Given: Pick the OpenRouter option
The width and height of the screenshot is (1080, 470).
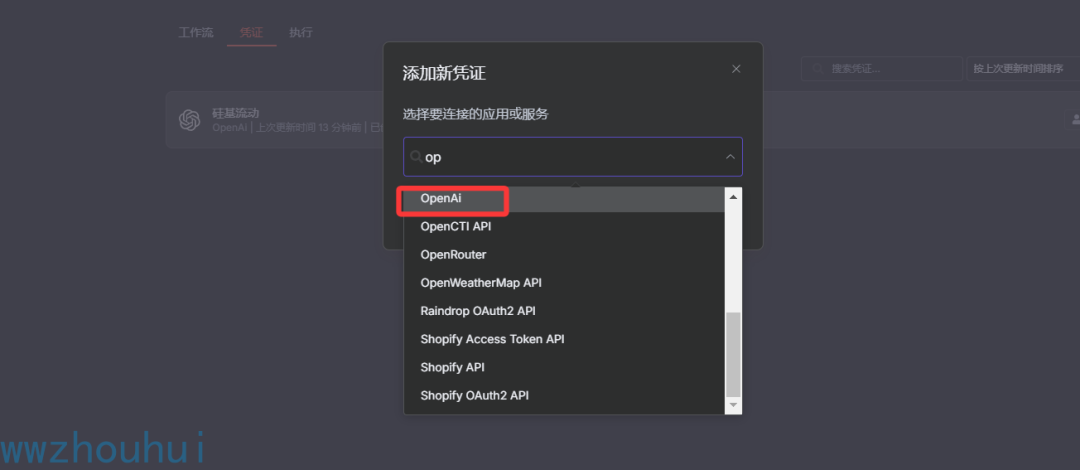Looking at the screenshot, I should tap(453, 255).
